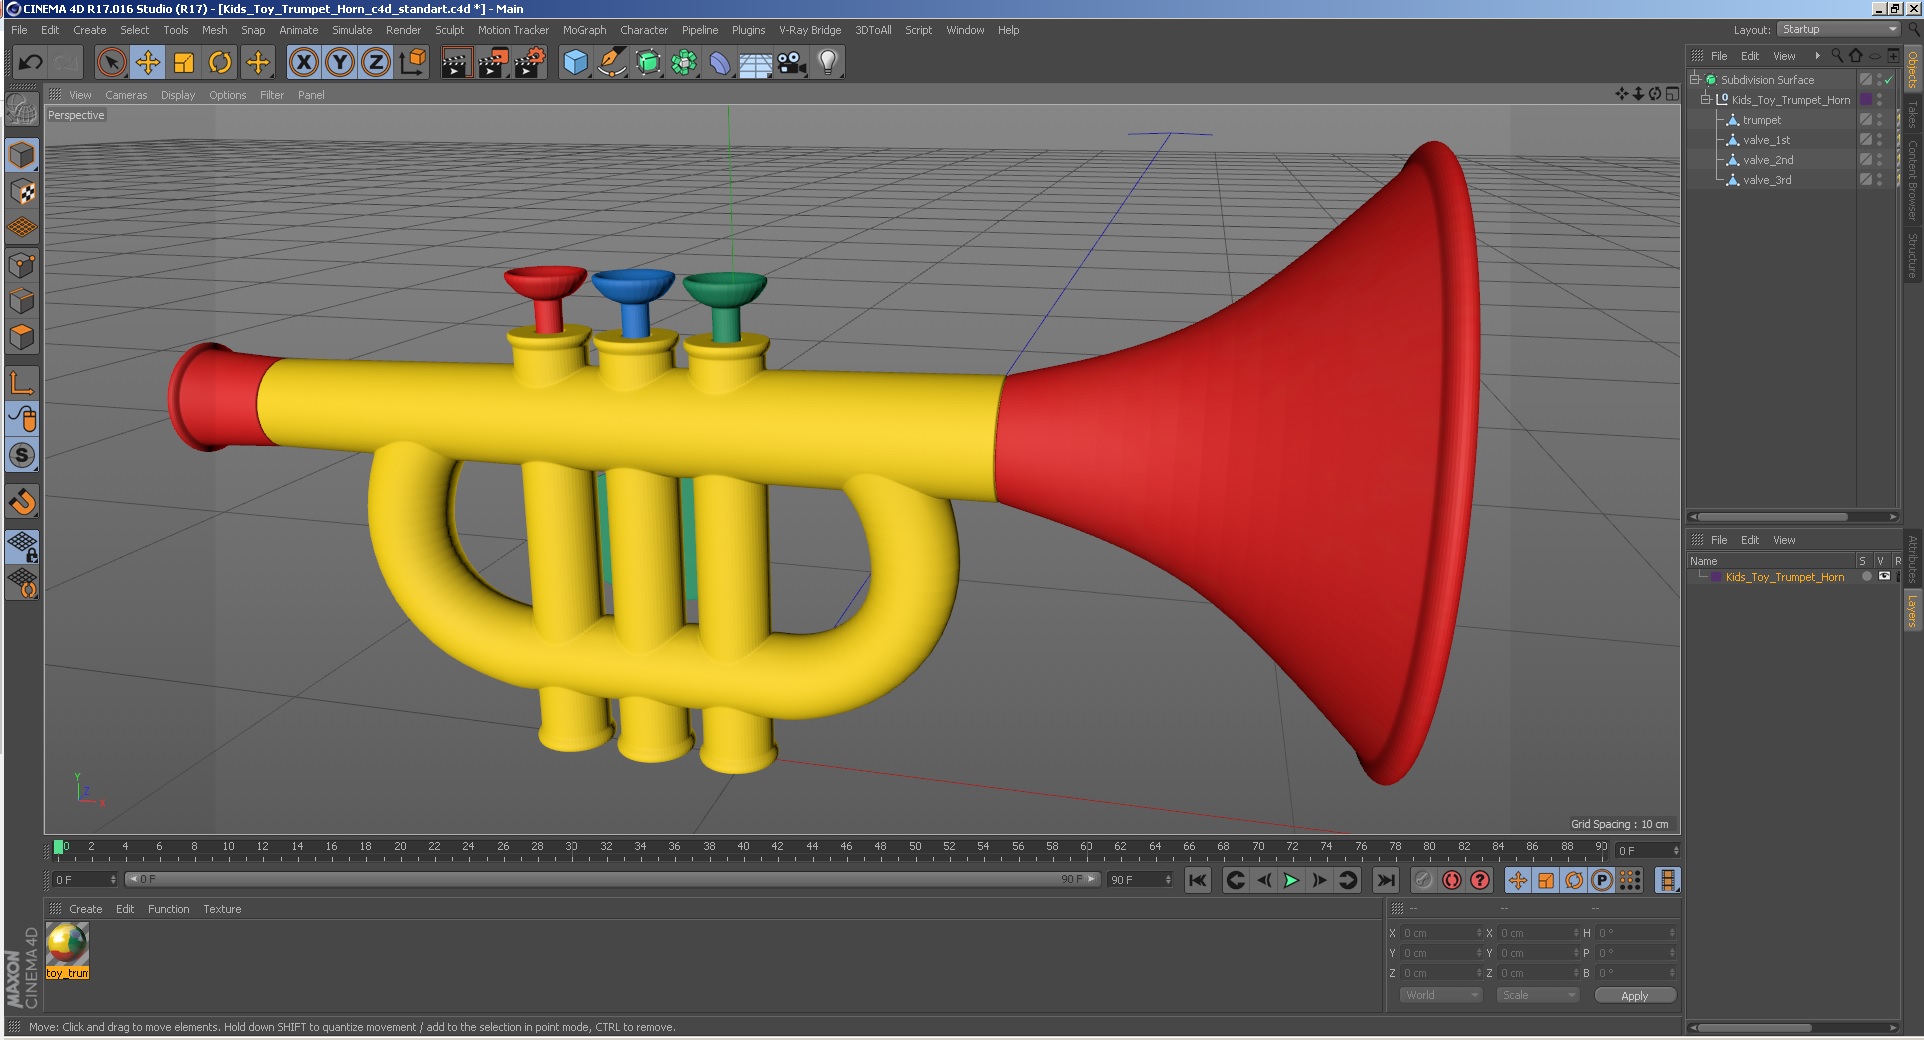Screen dimensions: 1924x1040
Task: Switch to Model mode
Action: pyautogui.click(x=22, y=155)
